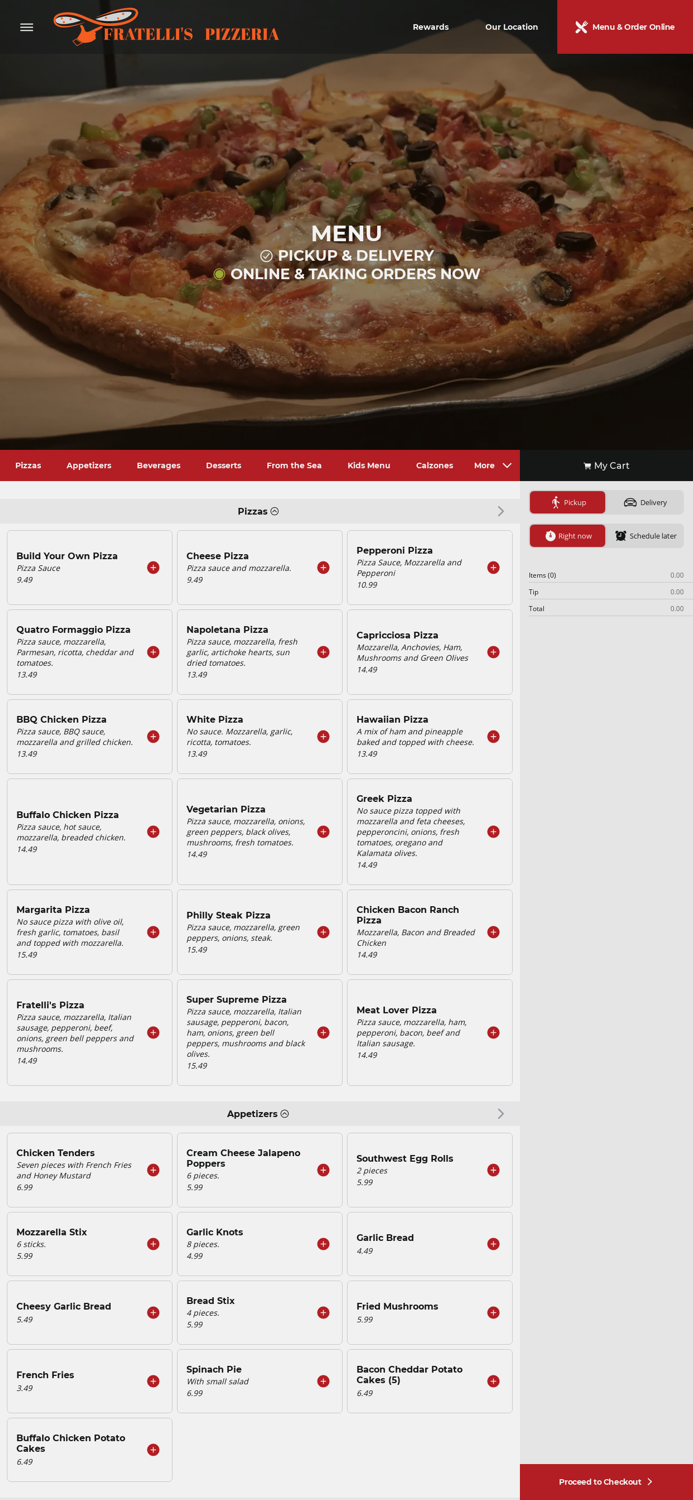The height and width of the screenshot is (1500, 693).
Task: Open the Rewards page link
Action: pos(431,27)
